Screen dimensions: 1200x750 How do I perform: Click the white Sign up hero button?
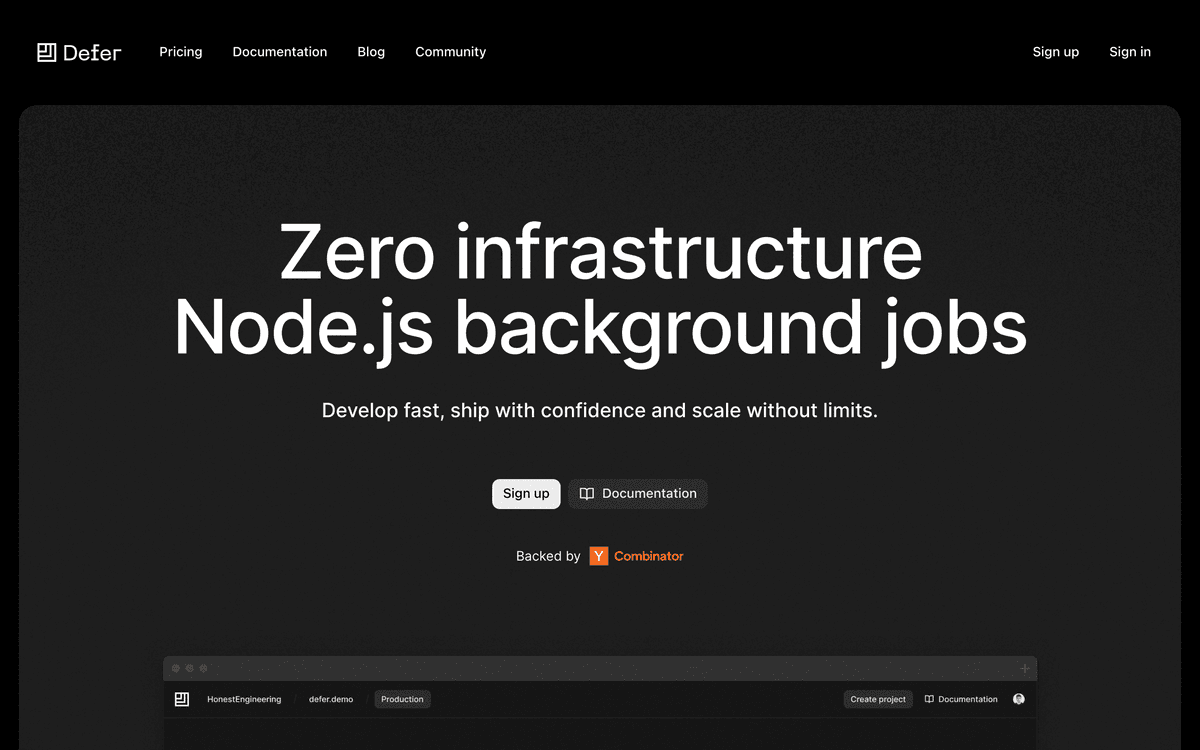click(526, 494)
